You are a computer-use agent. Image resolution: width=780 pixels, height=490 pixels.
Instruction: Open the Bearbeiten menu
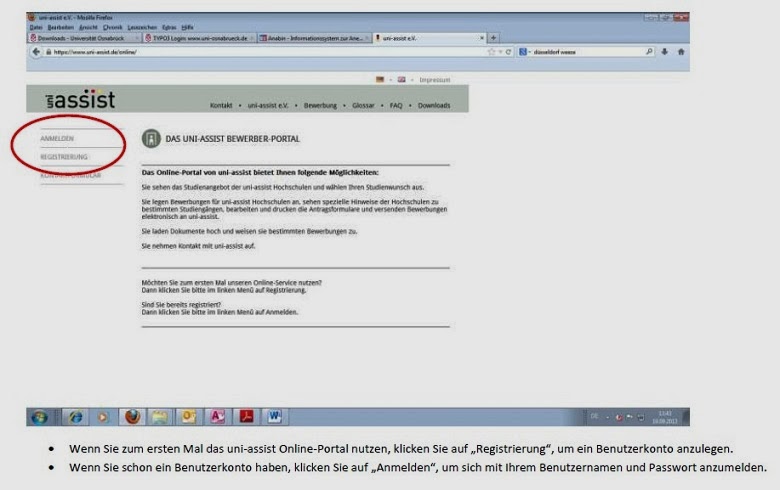61,27
